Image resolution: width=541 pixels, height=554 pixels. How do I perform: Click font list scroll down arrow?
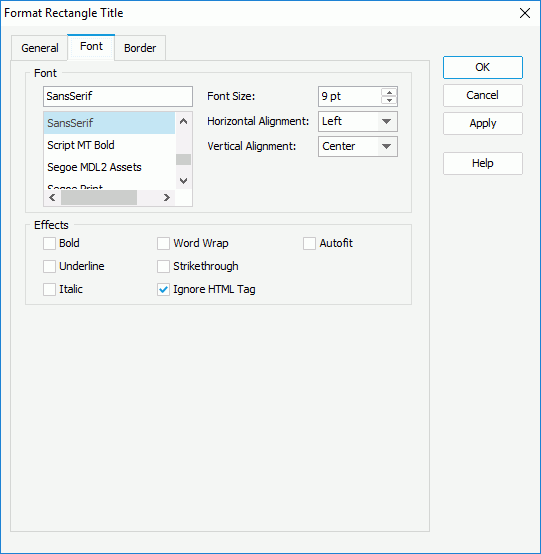click(183, 181)
